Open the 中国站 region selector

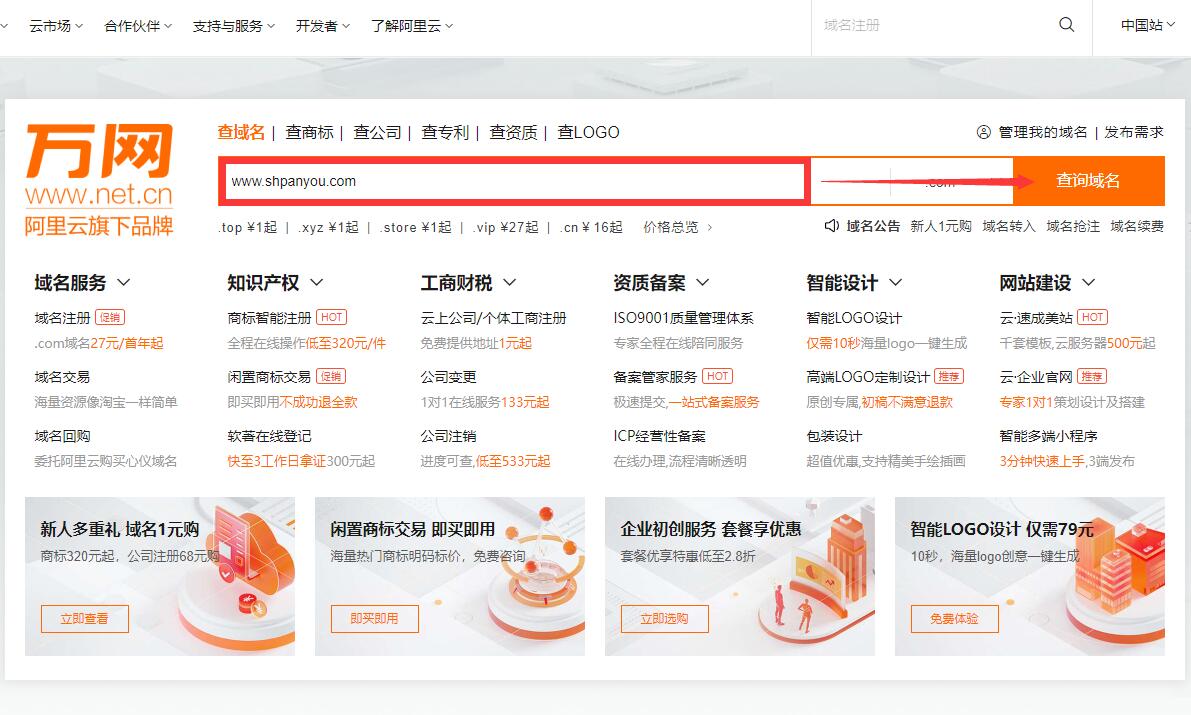[1148, 25]
